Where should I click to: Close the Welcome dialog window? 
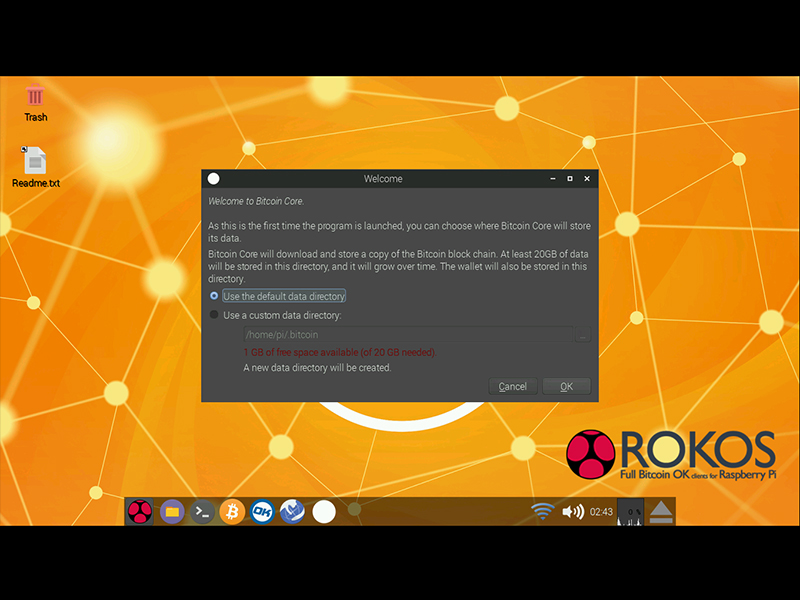tap(587, 179)
